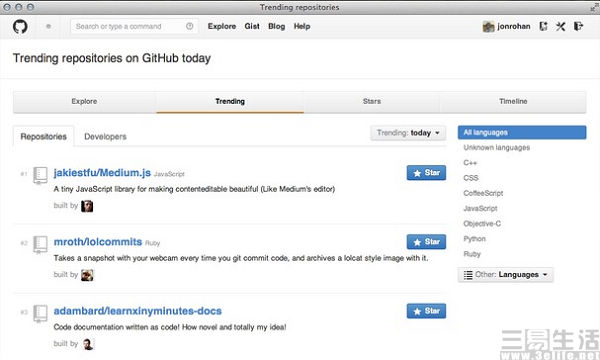Viewport: 600px width, 360px height.
Task: Filter trending by Ruby in sidebar
Action: (x=472, y=254)
